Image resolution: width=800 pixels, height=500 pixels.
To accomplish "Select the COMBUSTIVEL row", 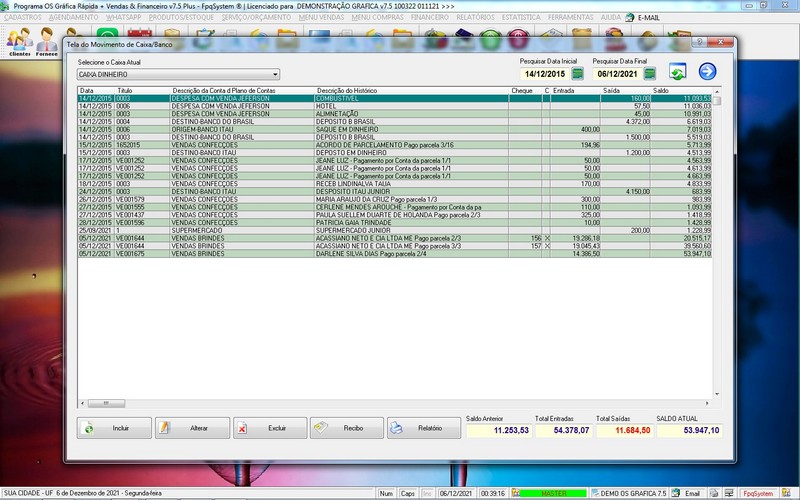I will (x=395, y=98).
